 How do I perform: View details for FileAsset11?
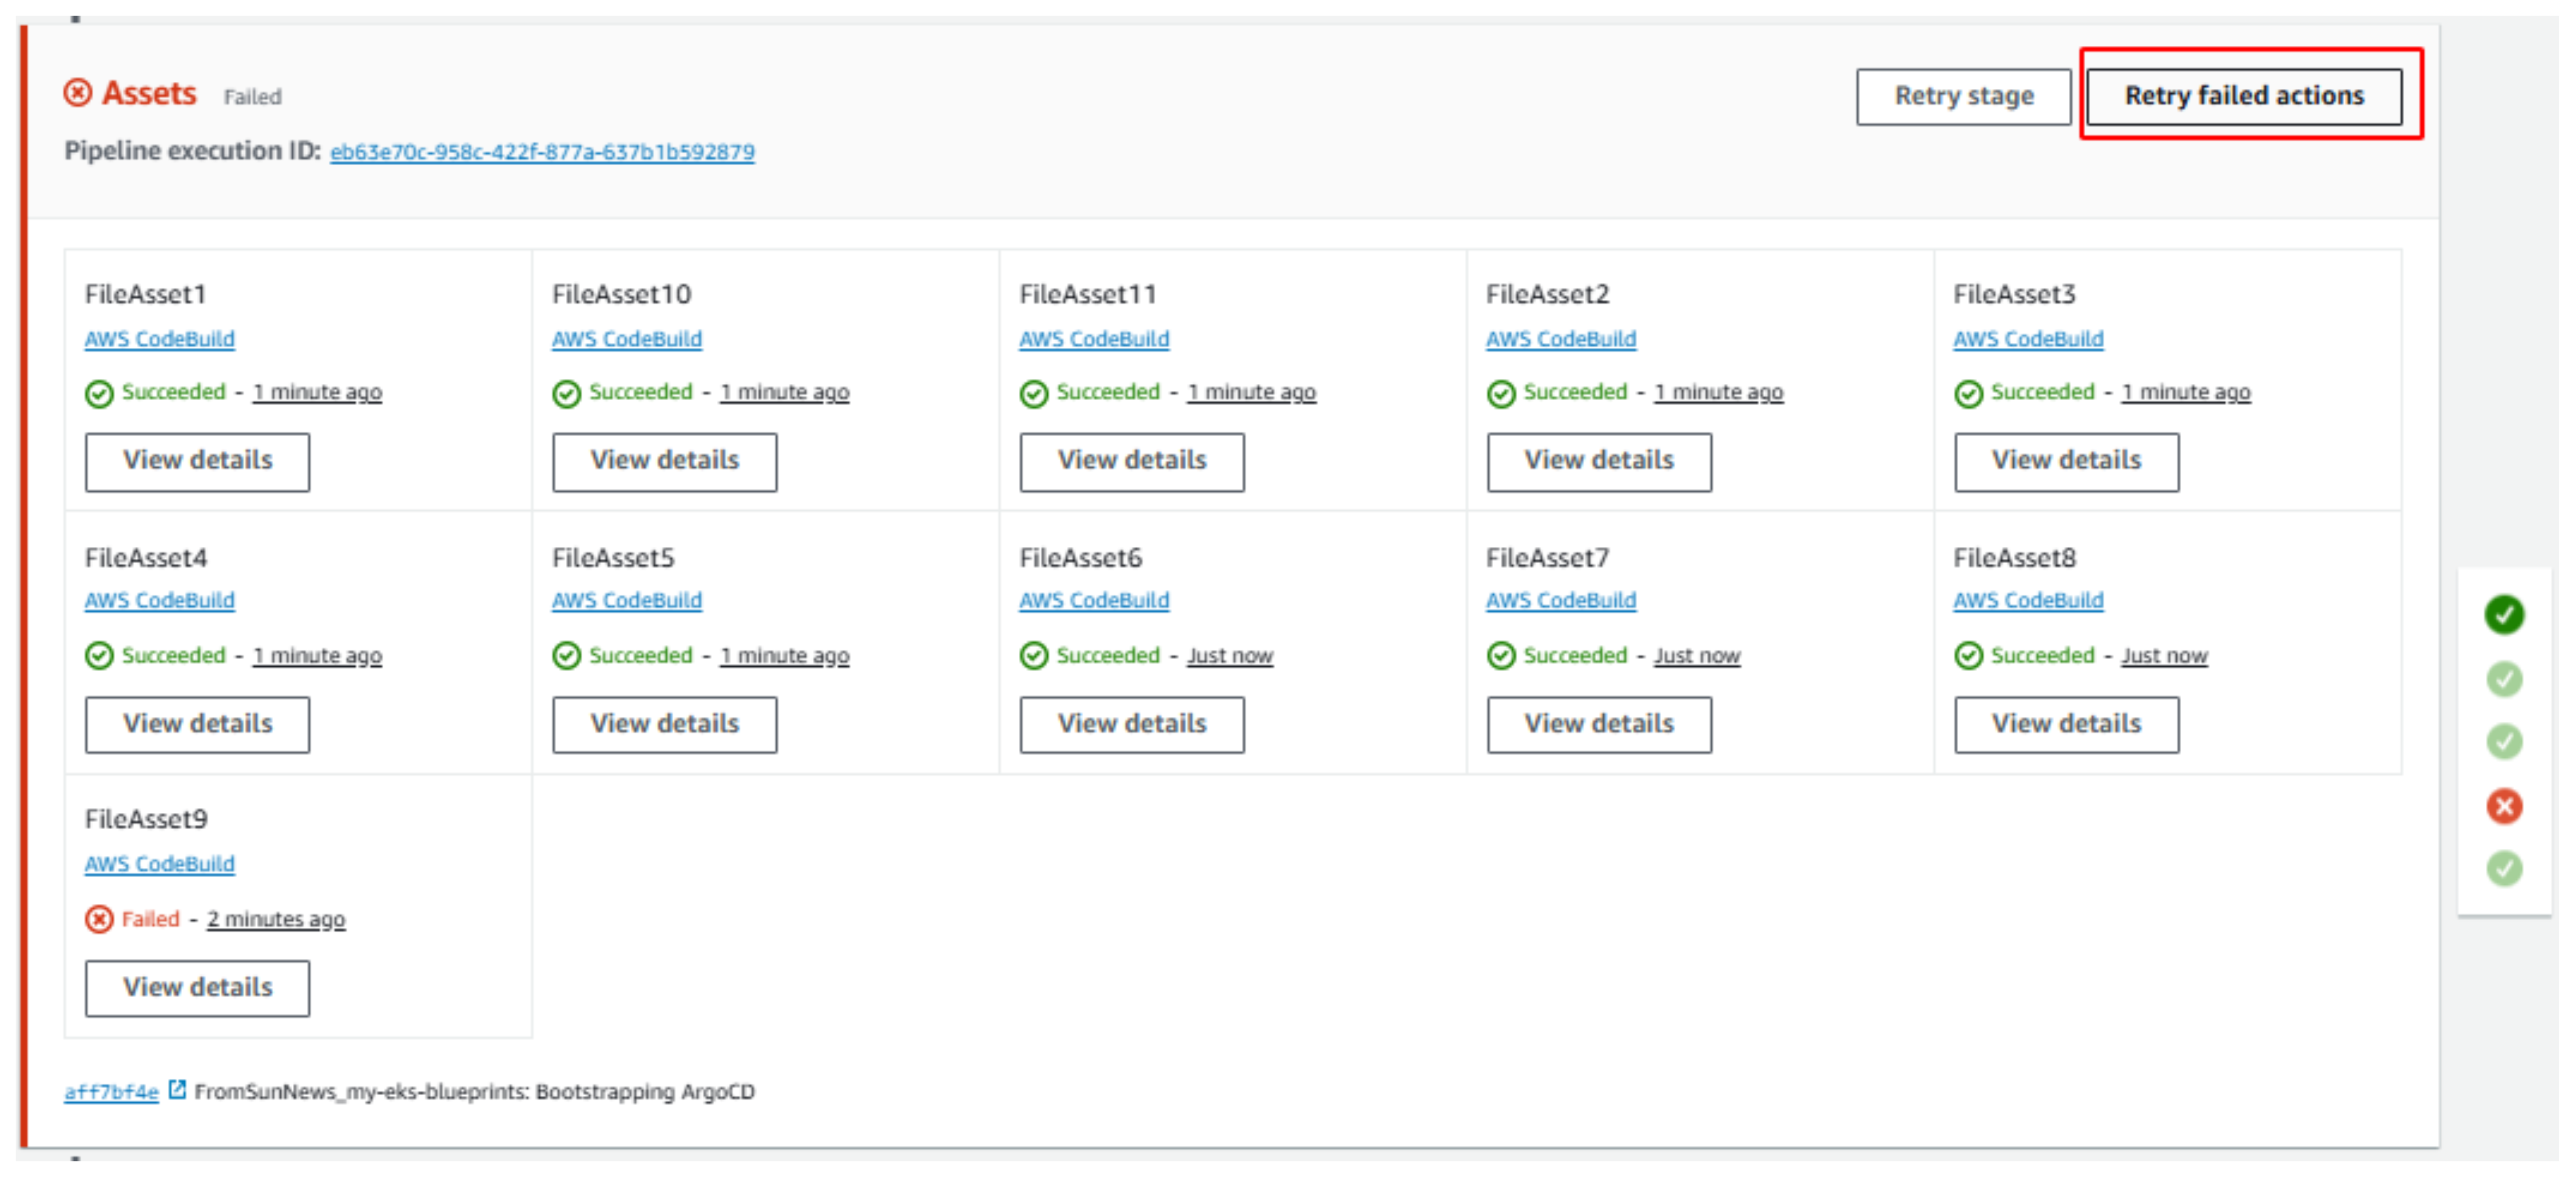tap(1132, 461)
